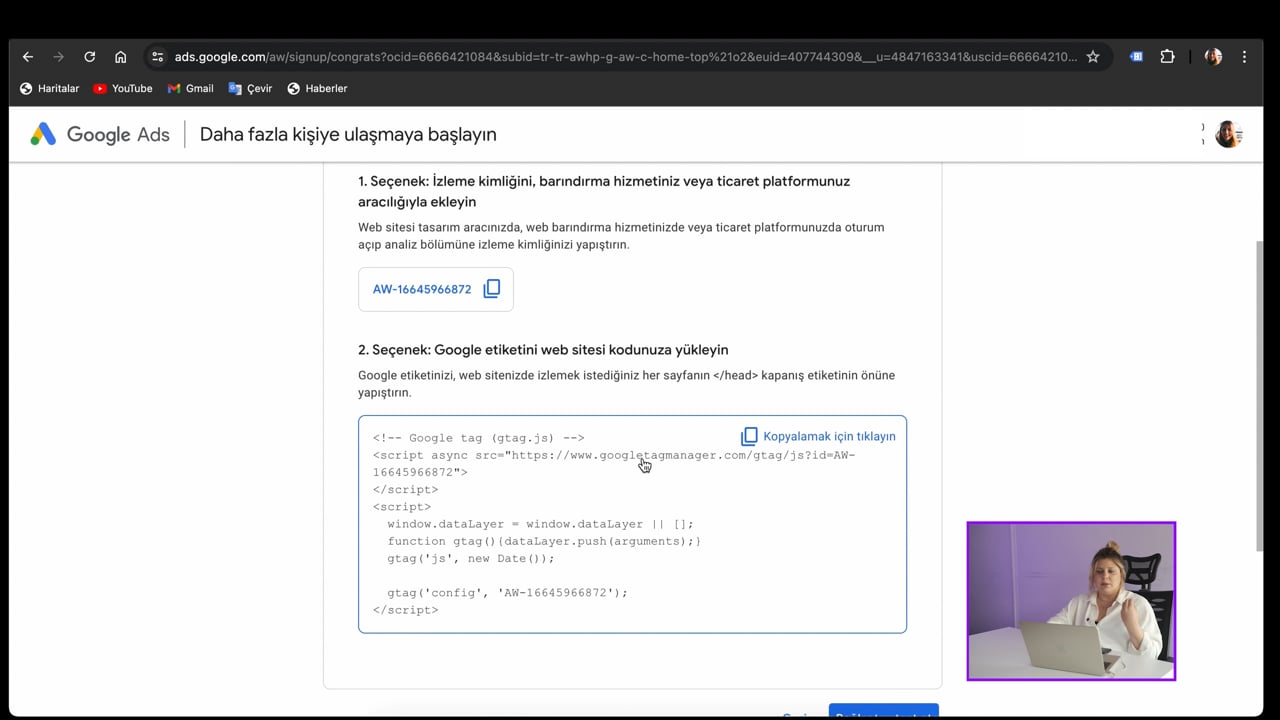
Task: Open the Chrome three-dot menu
Action: pos(1244,57)
